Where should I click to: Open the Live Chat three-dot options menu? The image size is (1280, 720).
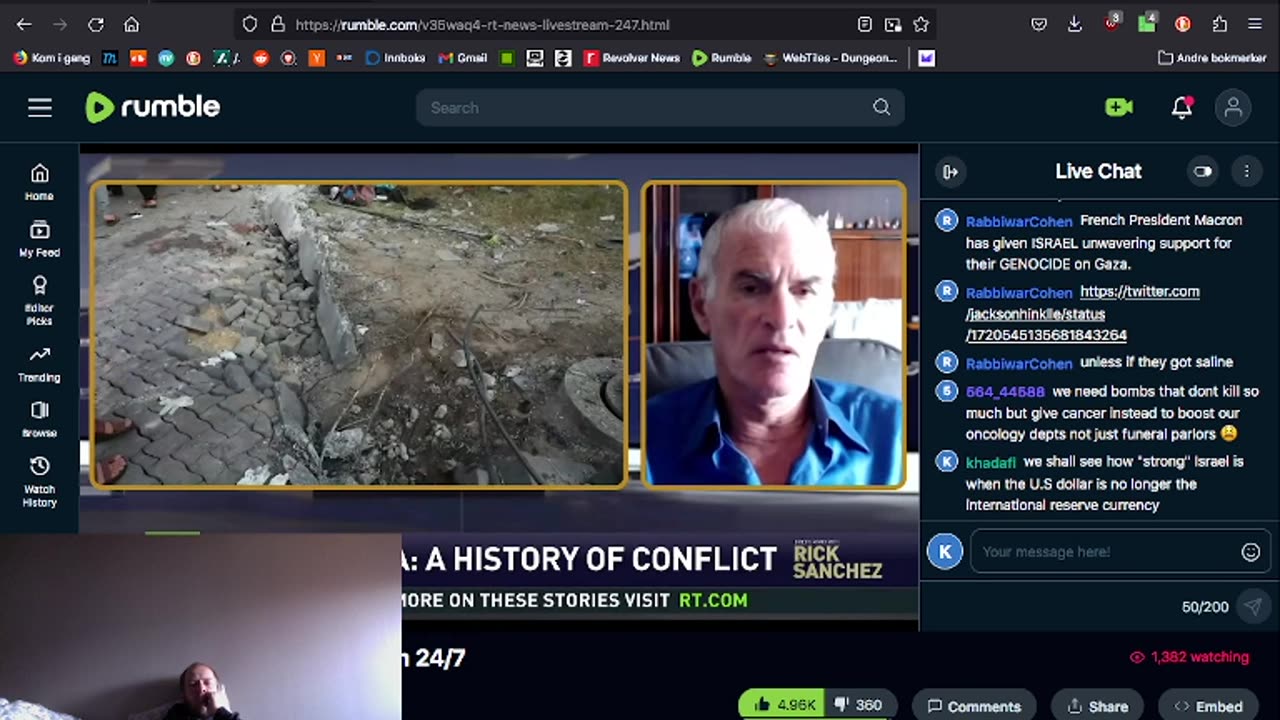(x=1246, y=172)
